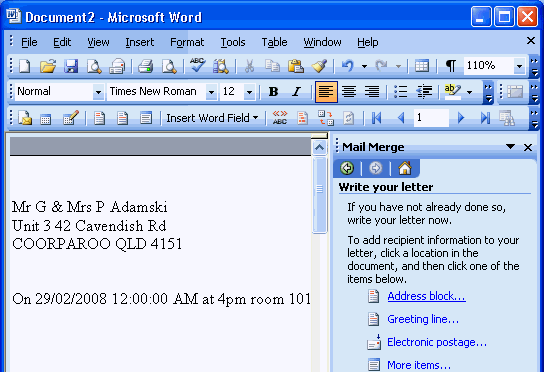Screen dimensions: 544x372
Task: Undo the last action
Action: [x=348, y=66]
